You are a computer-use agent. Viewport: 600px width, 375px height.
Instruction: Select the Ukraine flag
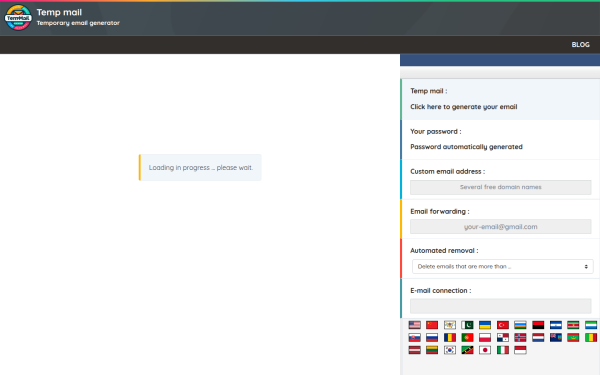pos(485,325)
